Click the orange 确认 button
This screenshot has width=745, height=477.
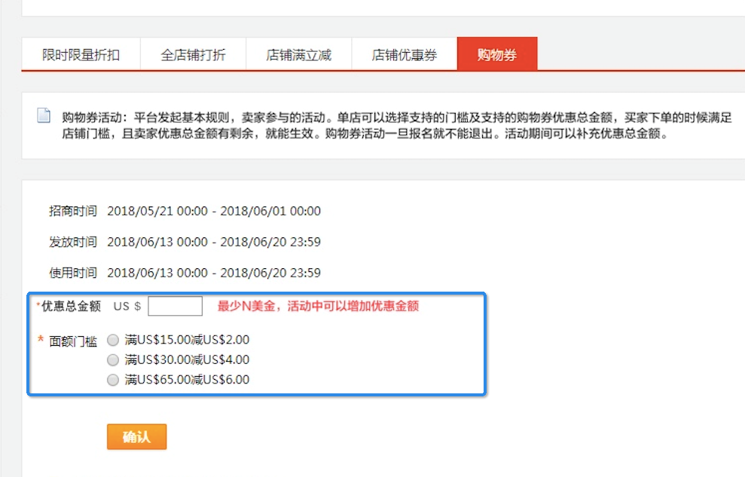tap(137, 437)
